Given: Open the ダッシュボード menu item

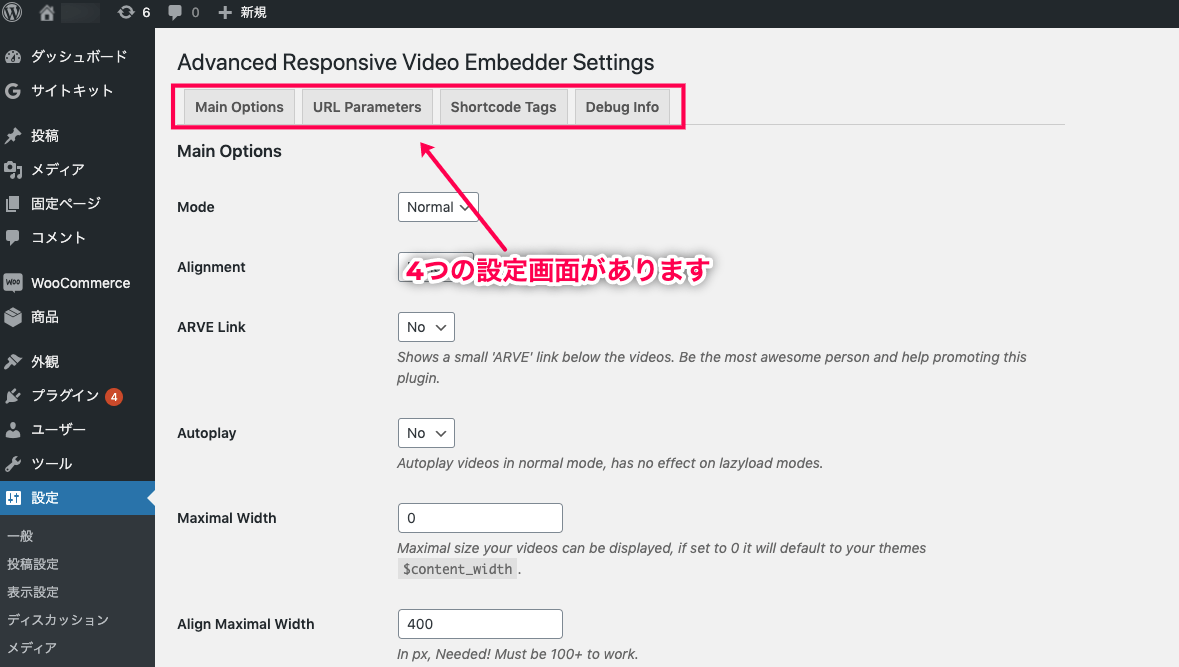Looking at the screenshot, I should pyautogui.click(x=77, y=56).
